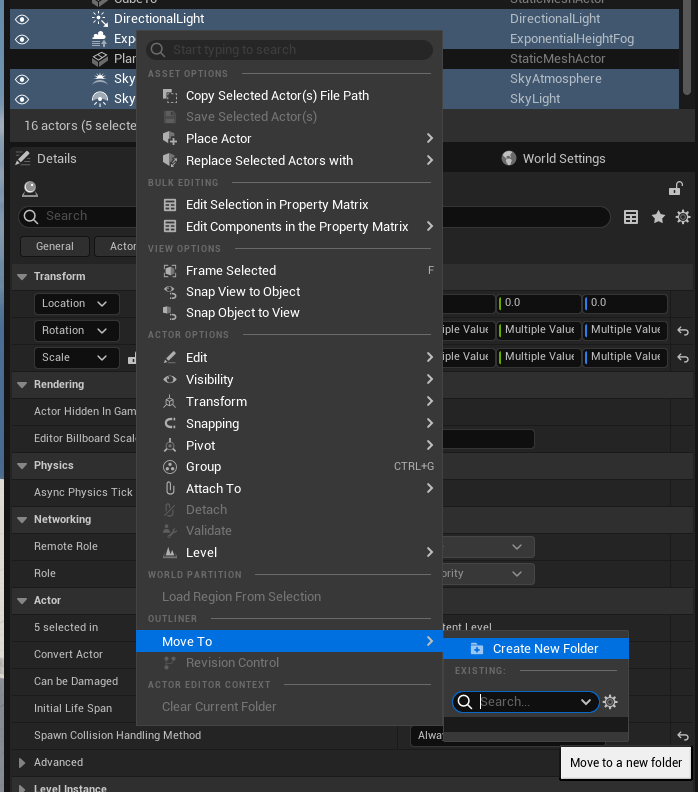Open folder search options gear

click(x=610, y=702)
